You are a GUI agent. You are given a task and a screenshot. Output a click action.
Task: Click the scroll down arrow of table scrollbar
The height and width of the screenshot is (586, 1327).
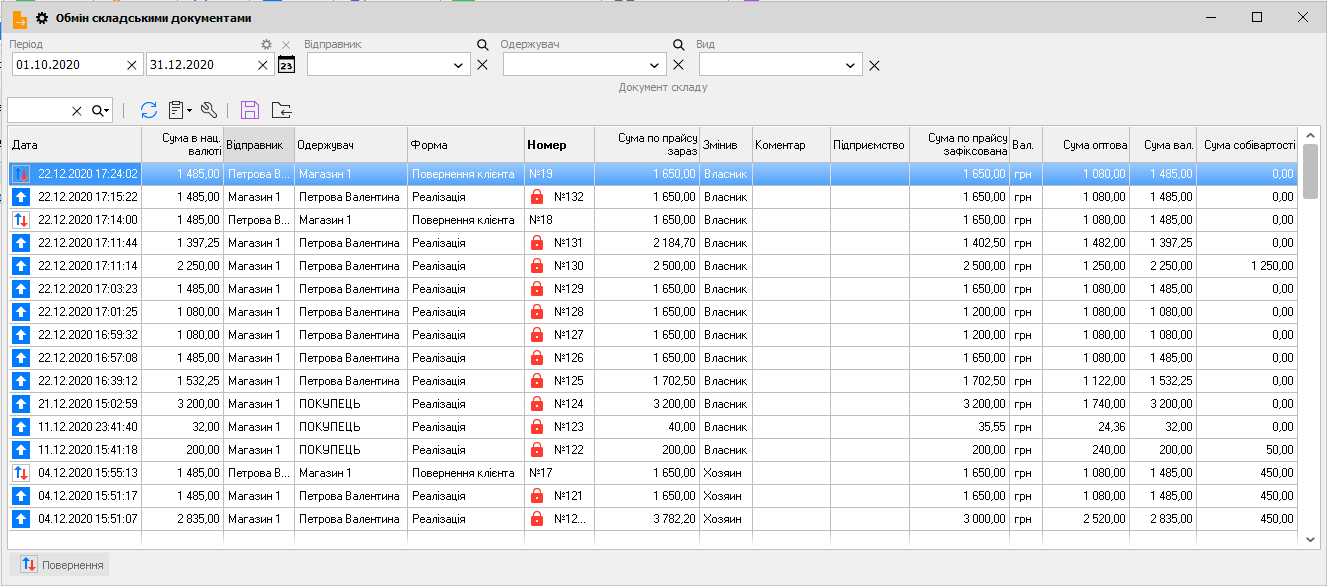point(1311,539)
